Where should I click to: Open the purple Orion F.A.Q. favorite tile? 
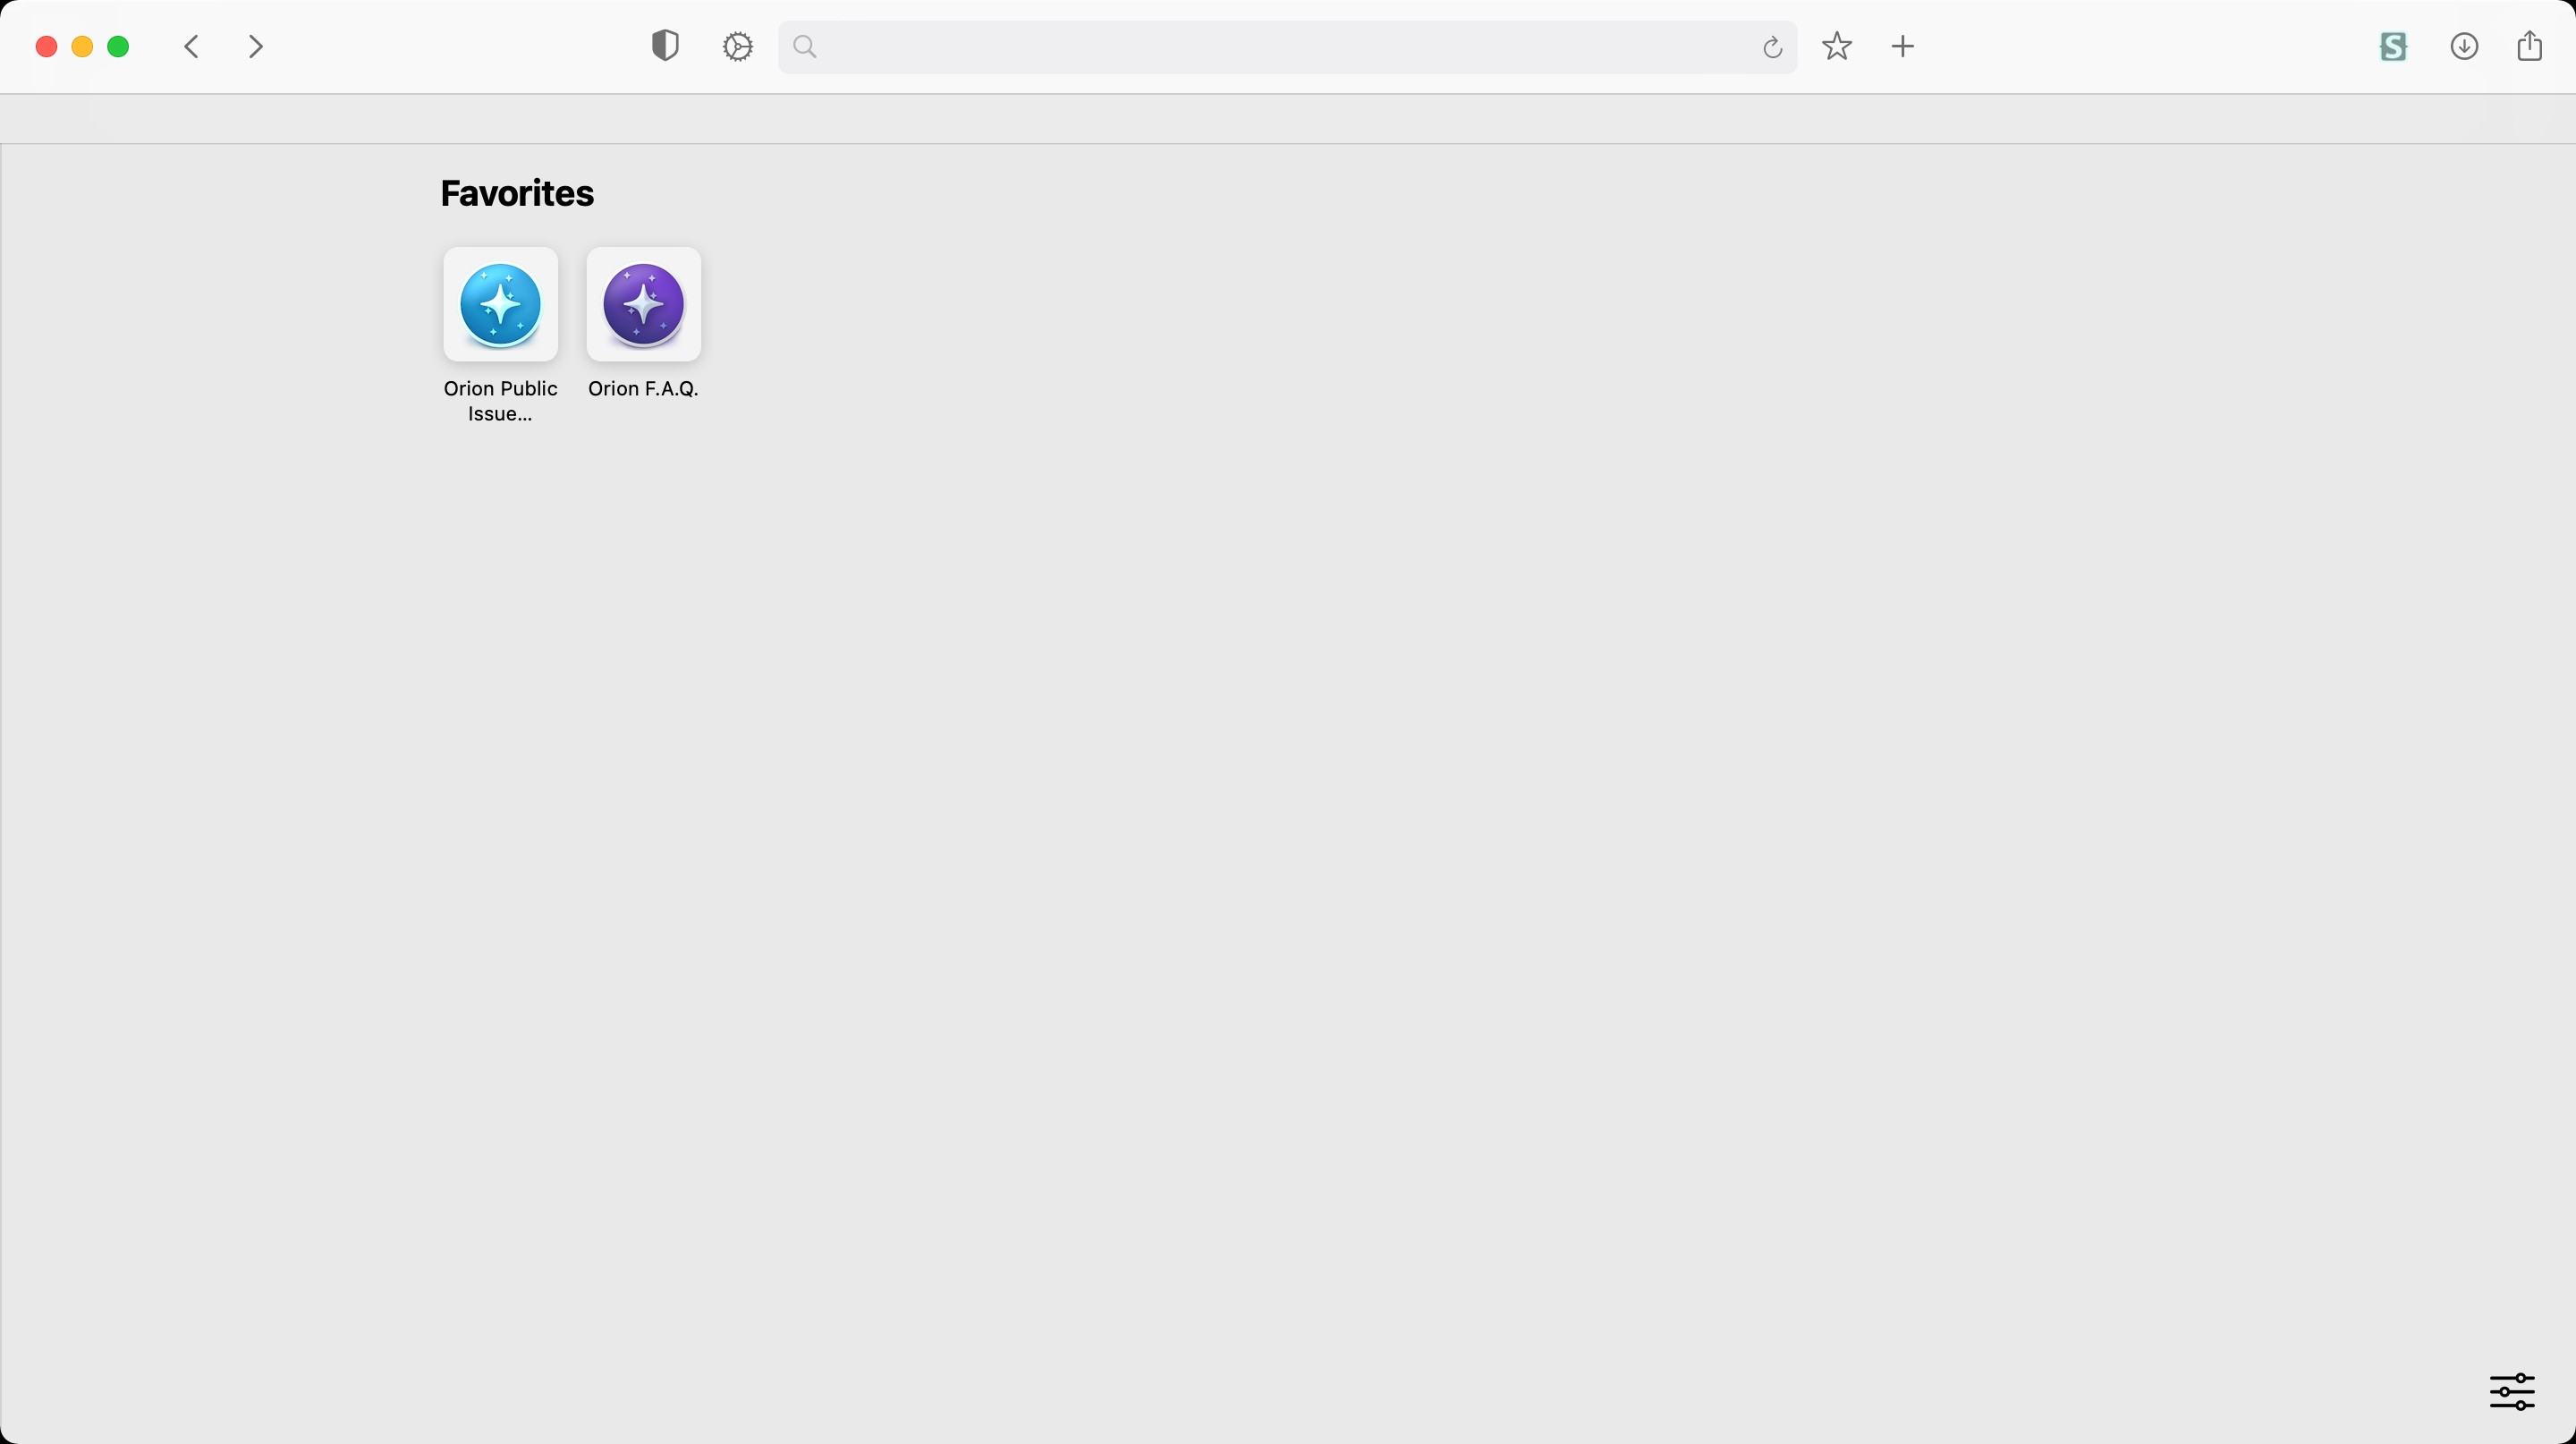(643, 304)
